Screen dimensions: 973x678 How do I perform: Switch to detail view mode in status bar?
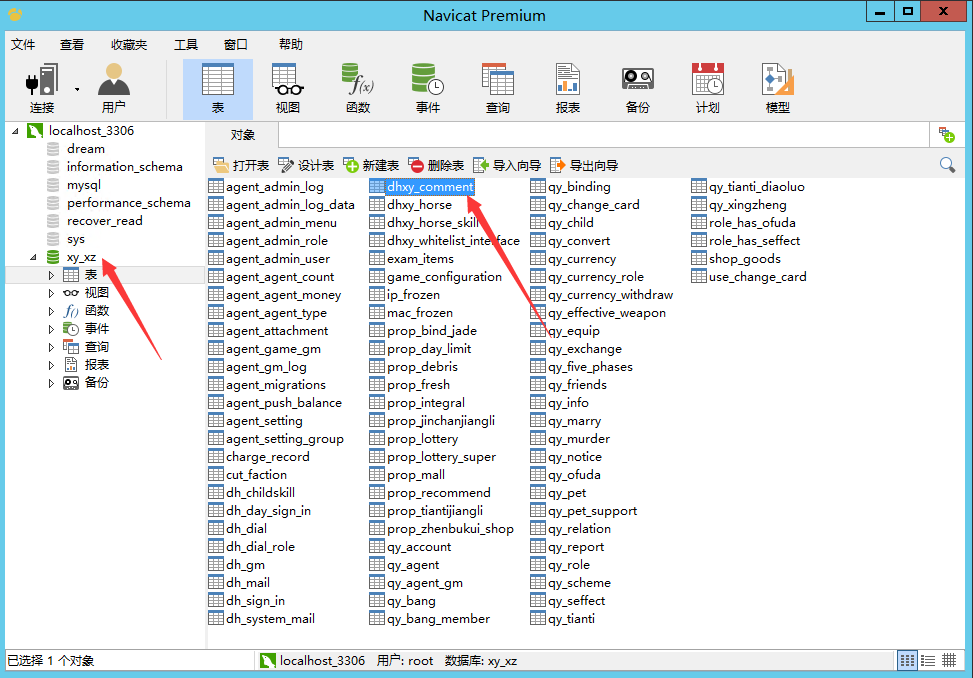point(928,660)
